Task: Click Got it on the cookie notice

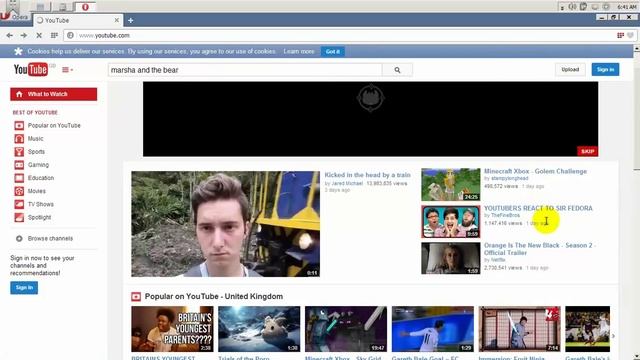Action: point(333,51)
